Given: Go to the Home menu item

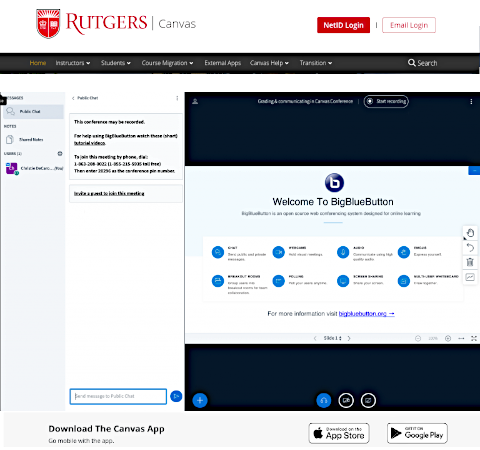Looking at the screenshot, I should [x=38, y=63].
